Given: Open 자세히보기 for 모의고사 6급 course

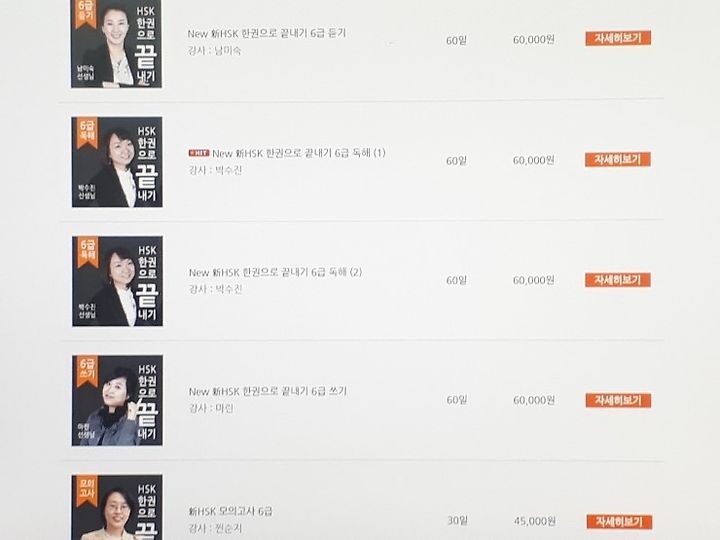Looking at the screenshot, I should tap(619, 521).
